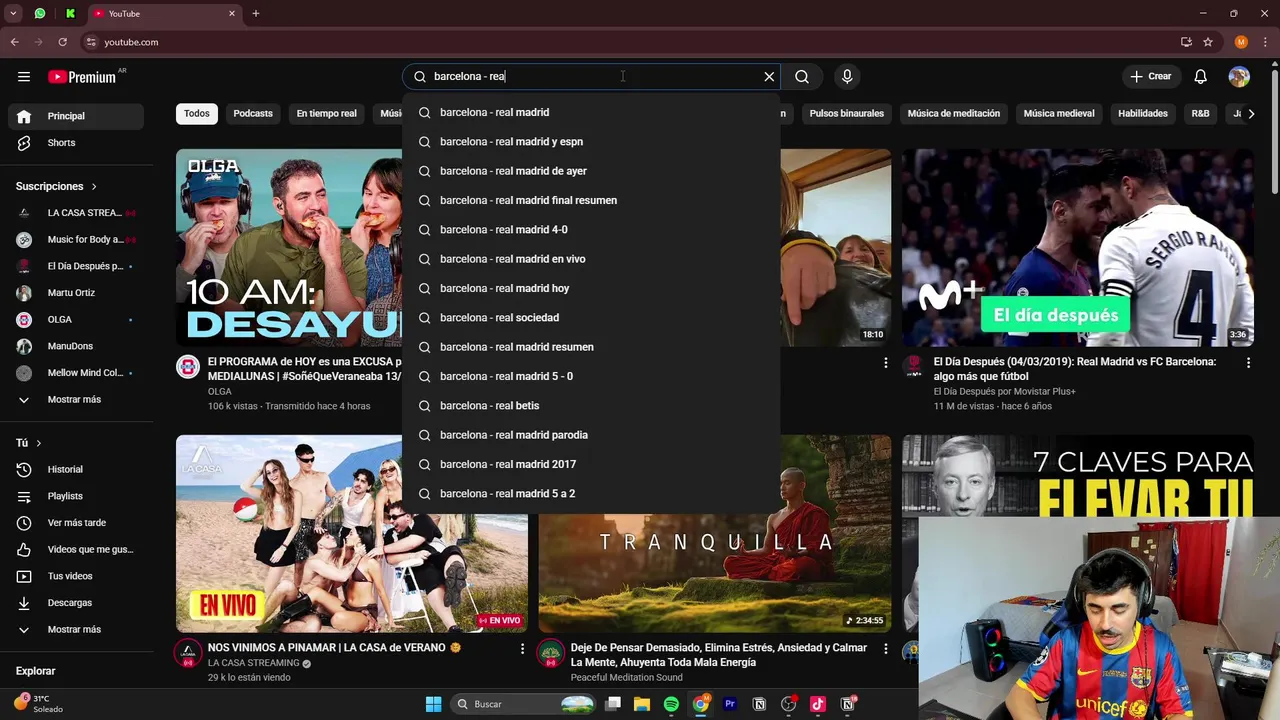This screenshot has height=720, width=1280.
Task: Open options for Deje De Pensar video
Action: [885, 649]
